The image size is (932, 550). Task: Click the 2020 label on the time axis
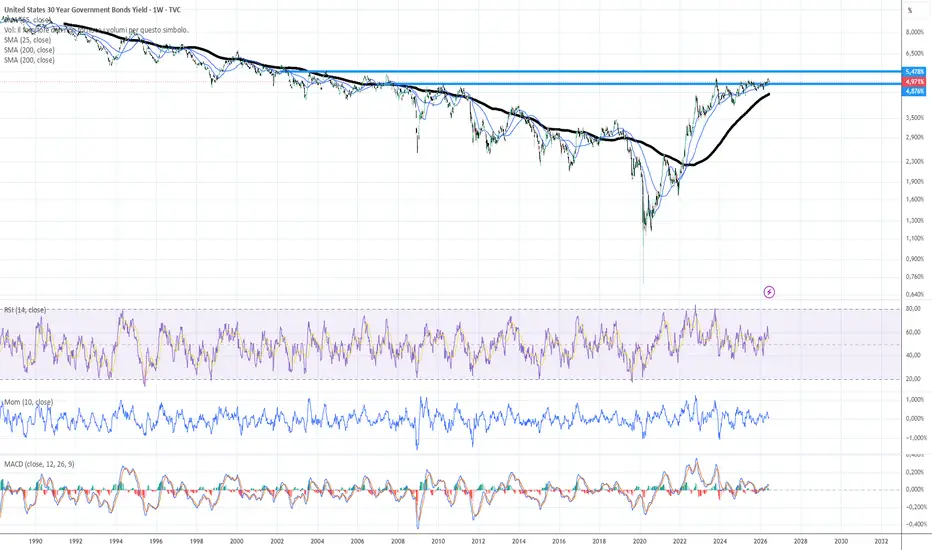click(640, 542)
